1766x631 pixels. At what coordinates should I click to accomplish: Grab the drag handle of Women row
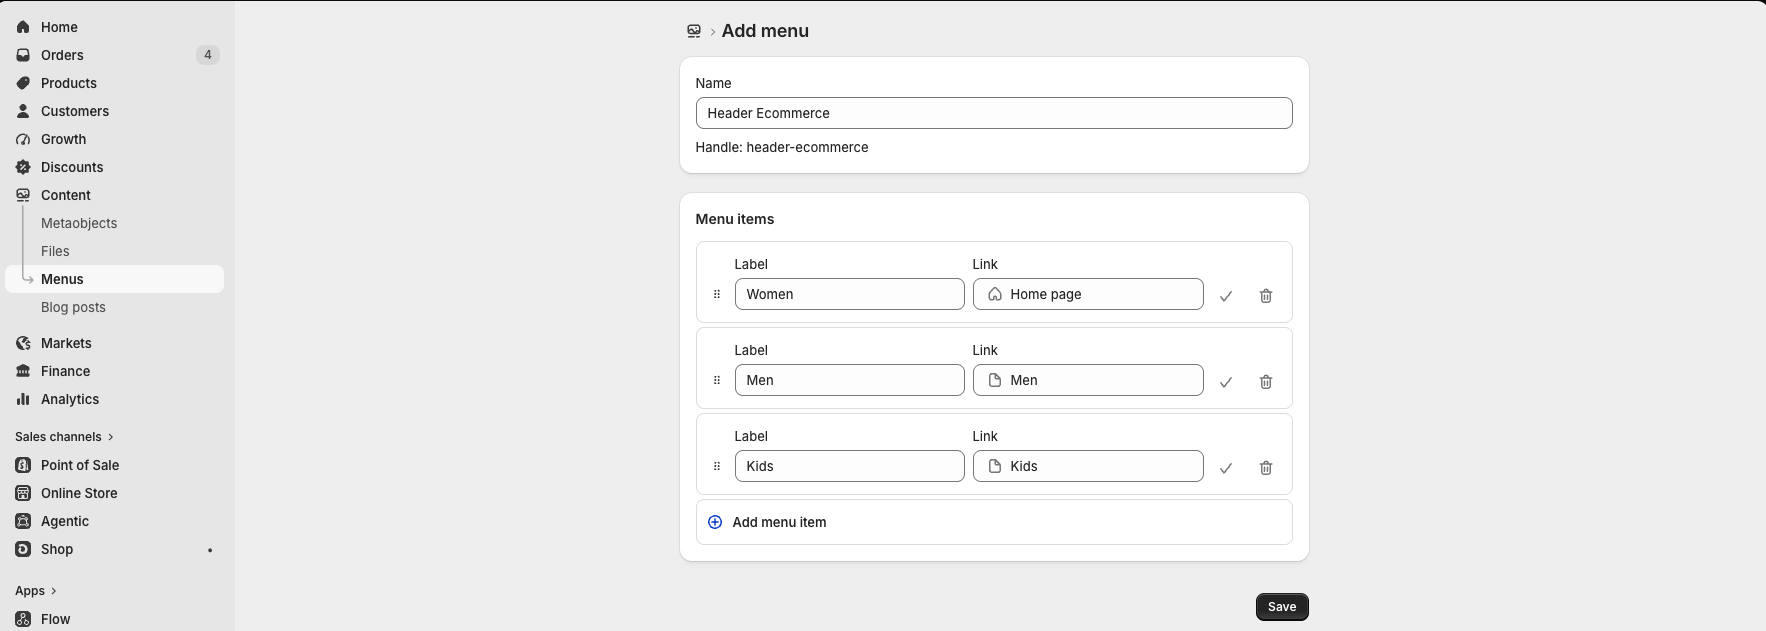click(x=717, y=294)
